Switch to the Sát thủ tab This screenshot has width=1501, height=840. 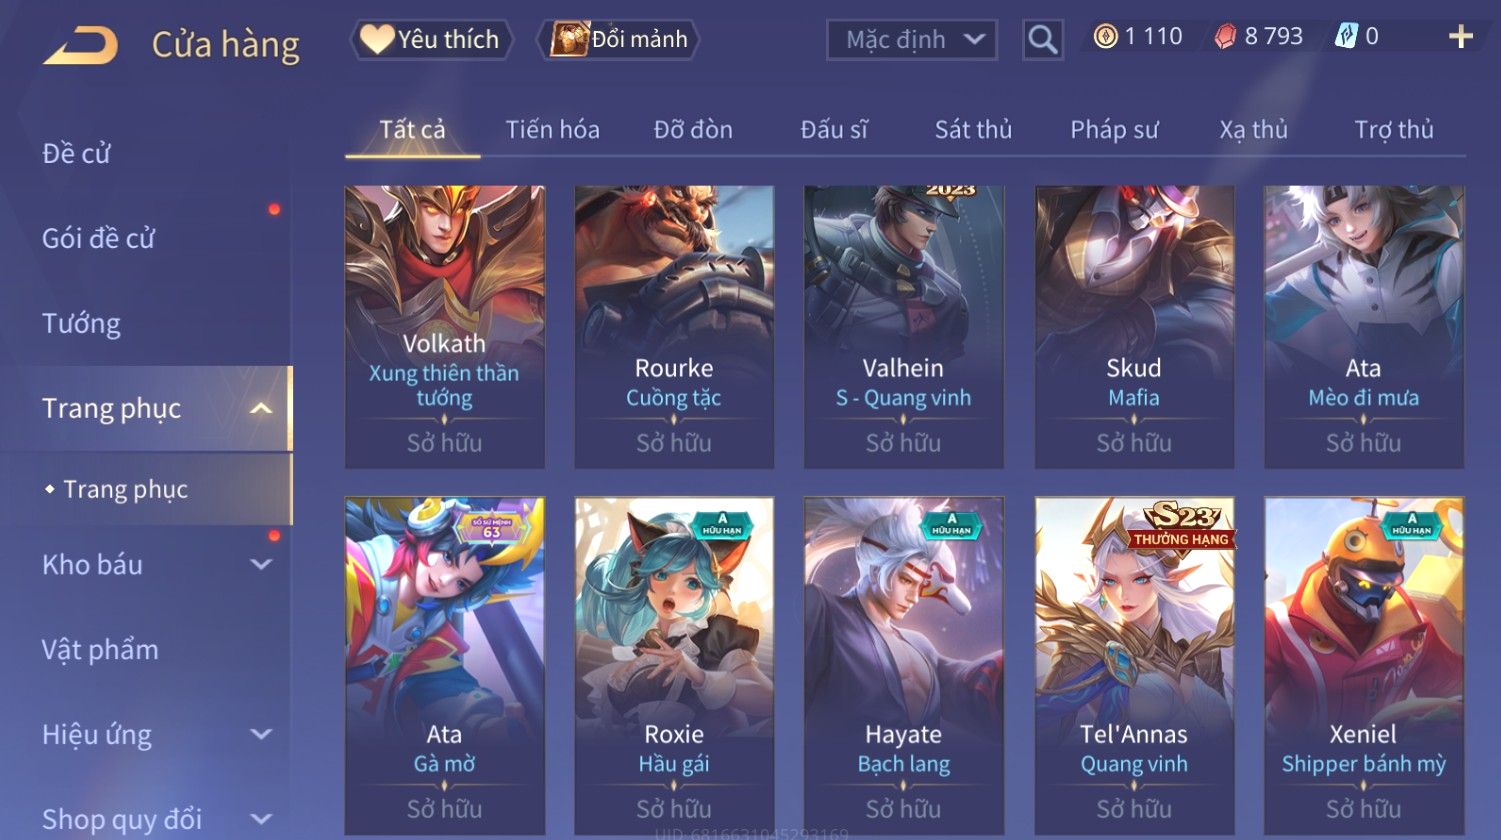(973, 129)
